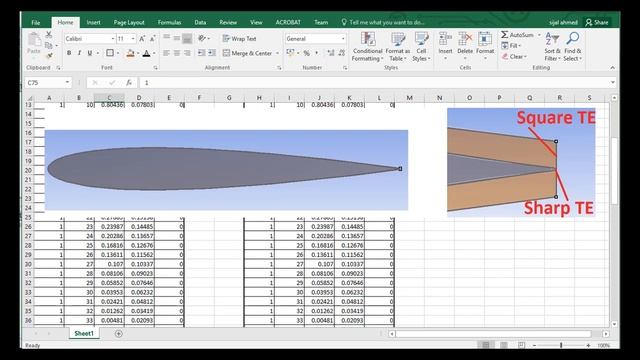The height and width of the screenshot is (360, 640).
Task: Cut selection with scissors icon
Action: coord(49,35)
